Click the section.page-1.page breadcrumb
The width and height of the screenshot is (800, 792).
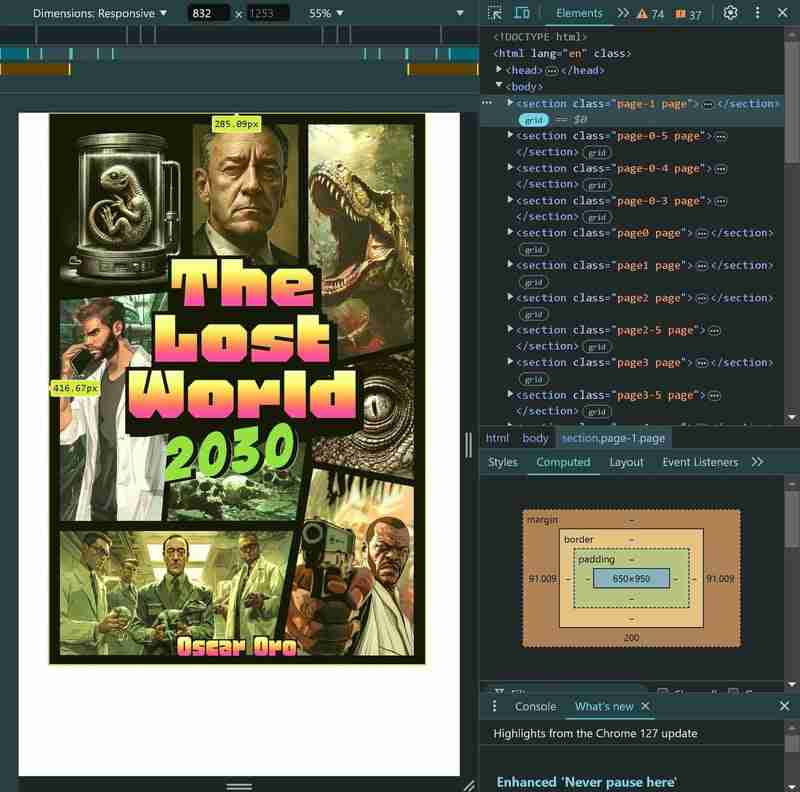point(613,438)
